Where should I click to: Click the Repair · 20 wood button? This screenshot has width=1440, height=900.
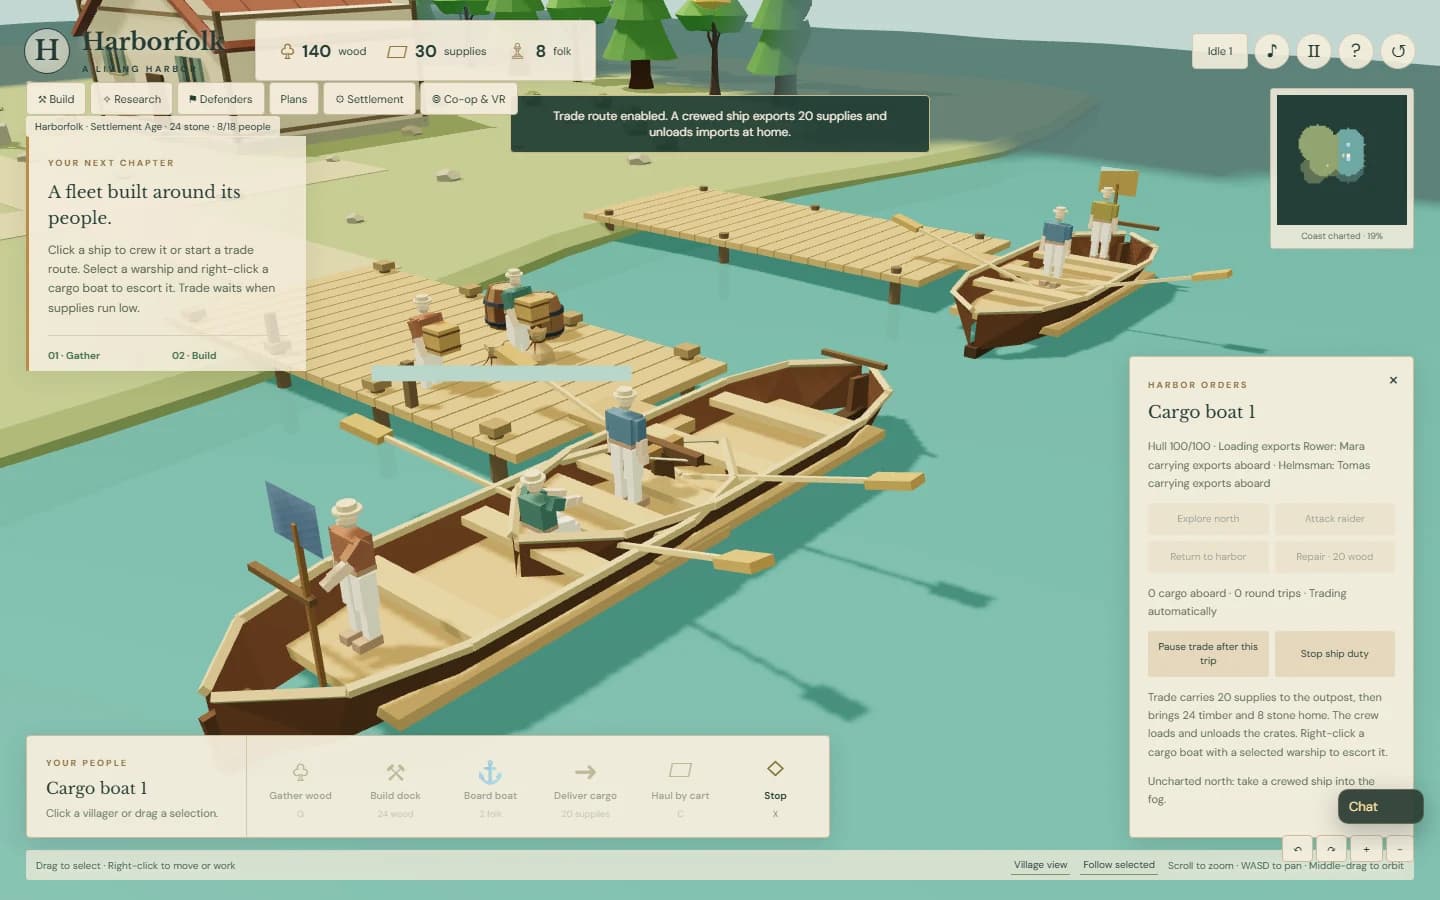tap(1334, 557)
